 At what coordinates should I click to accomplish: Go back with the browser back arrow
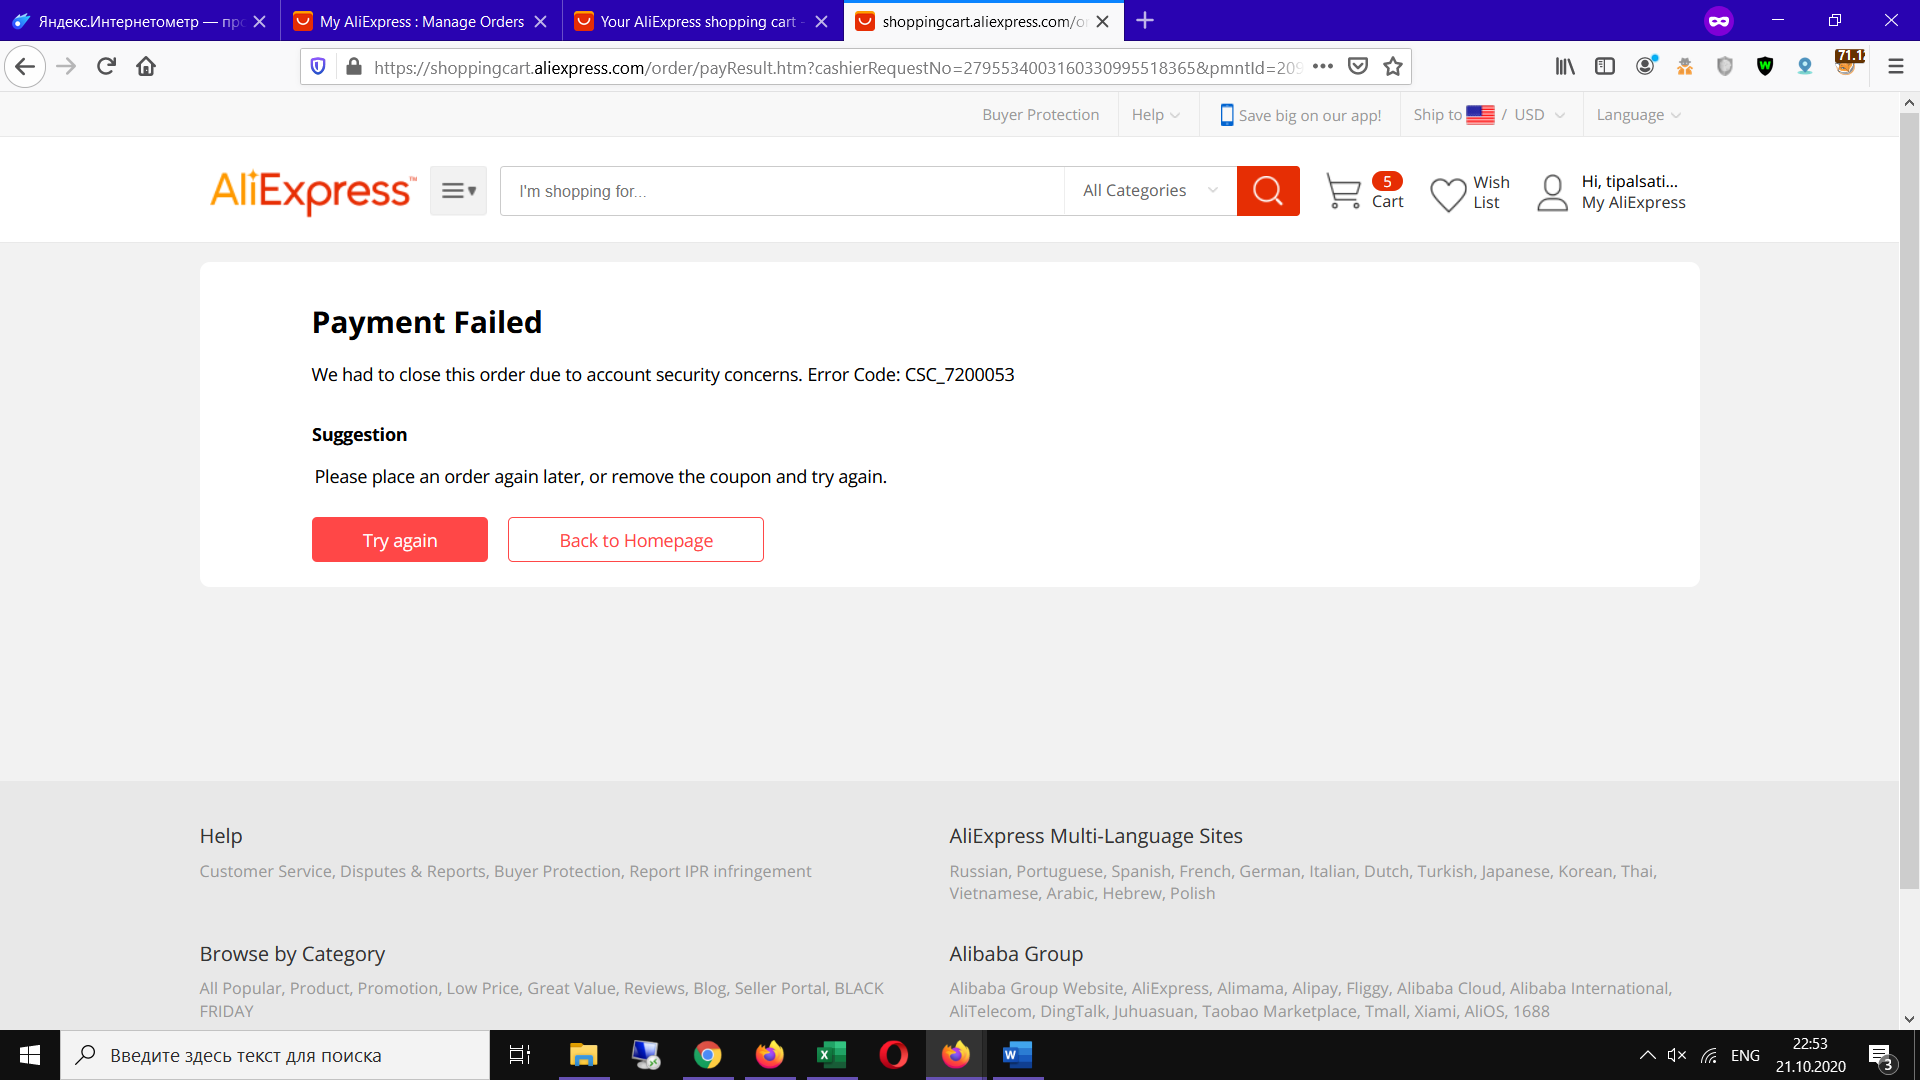(x=25, y=67)
